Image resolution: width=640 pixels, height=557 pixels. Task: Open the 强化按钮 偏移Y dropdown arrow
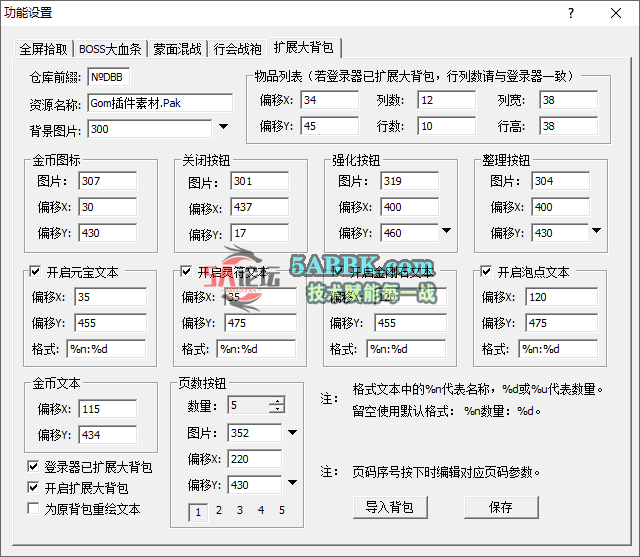click(446, 231)
